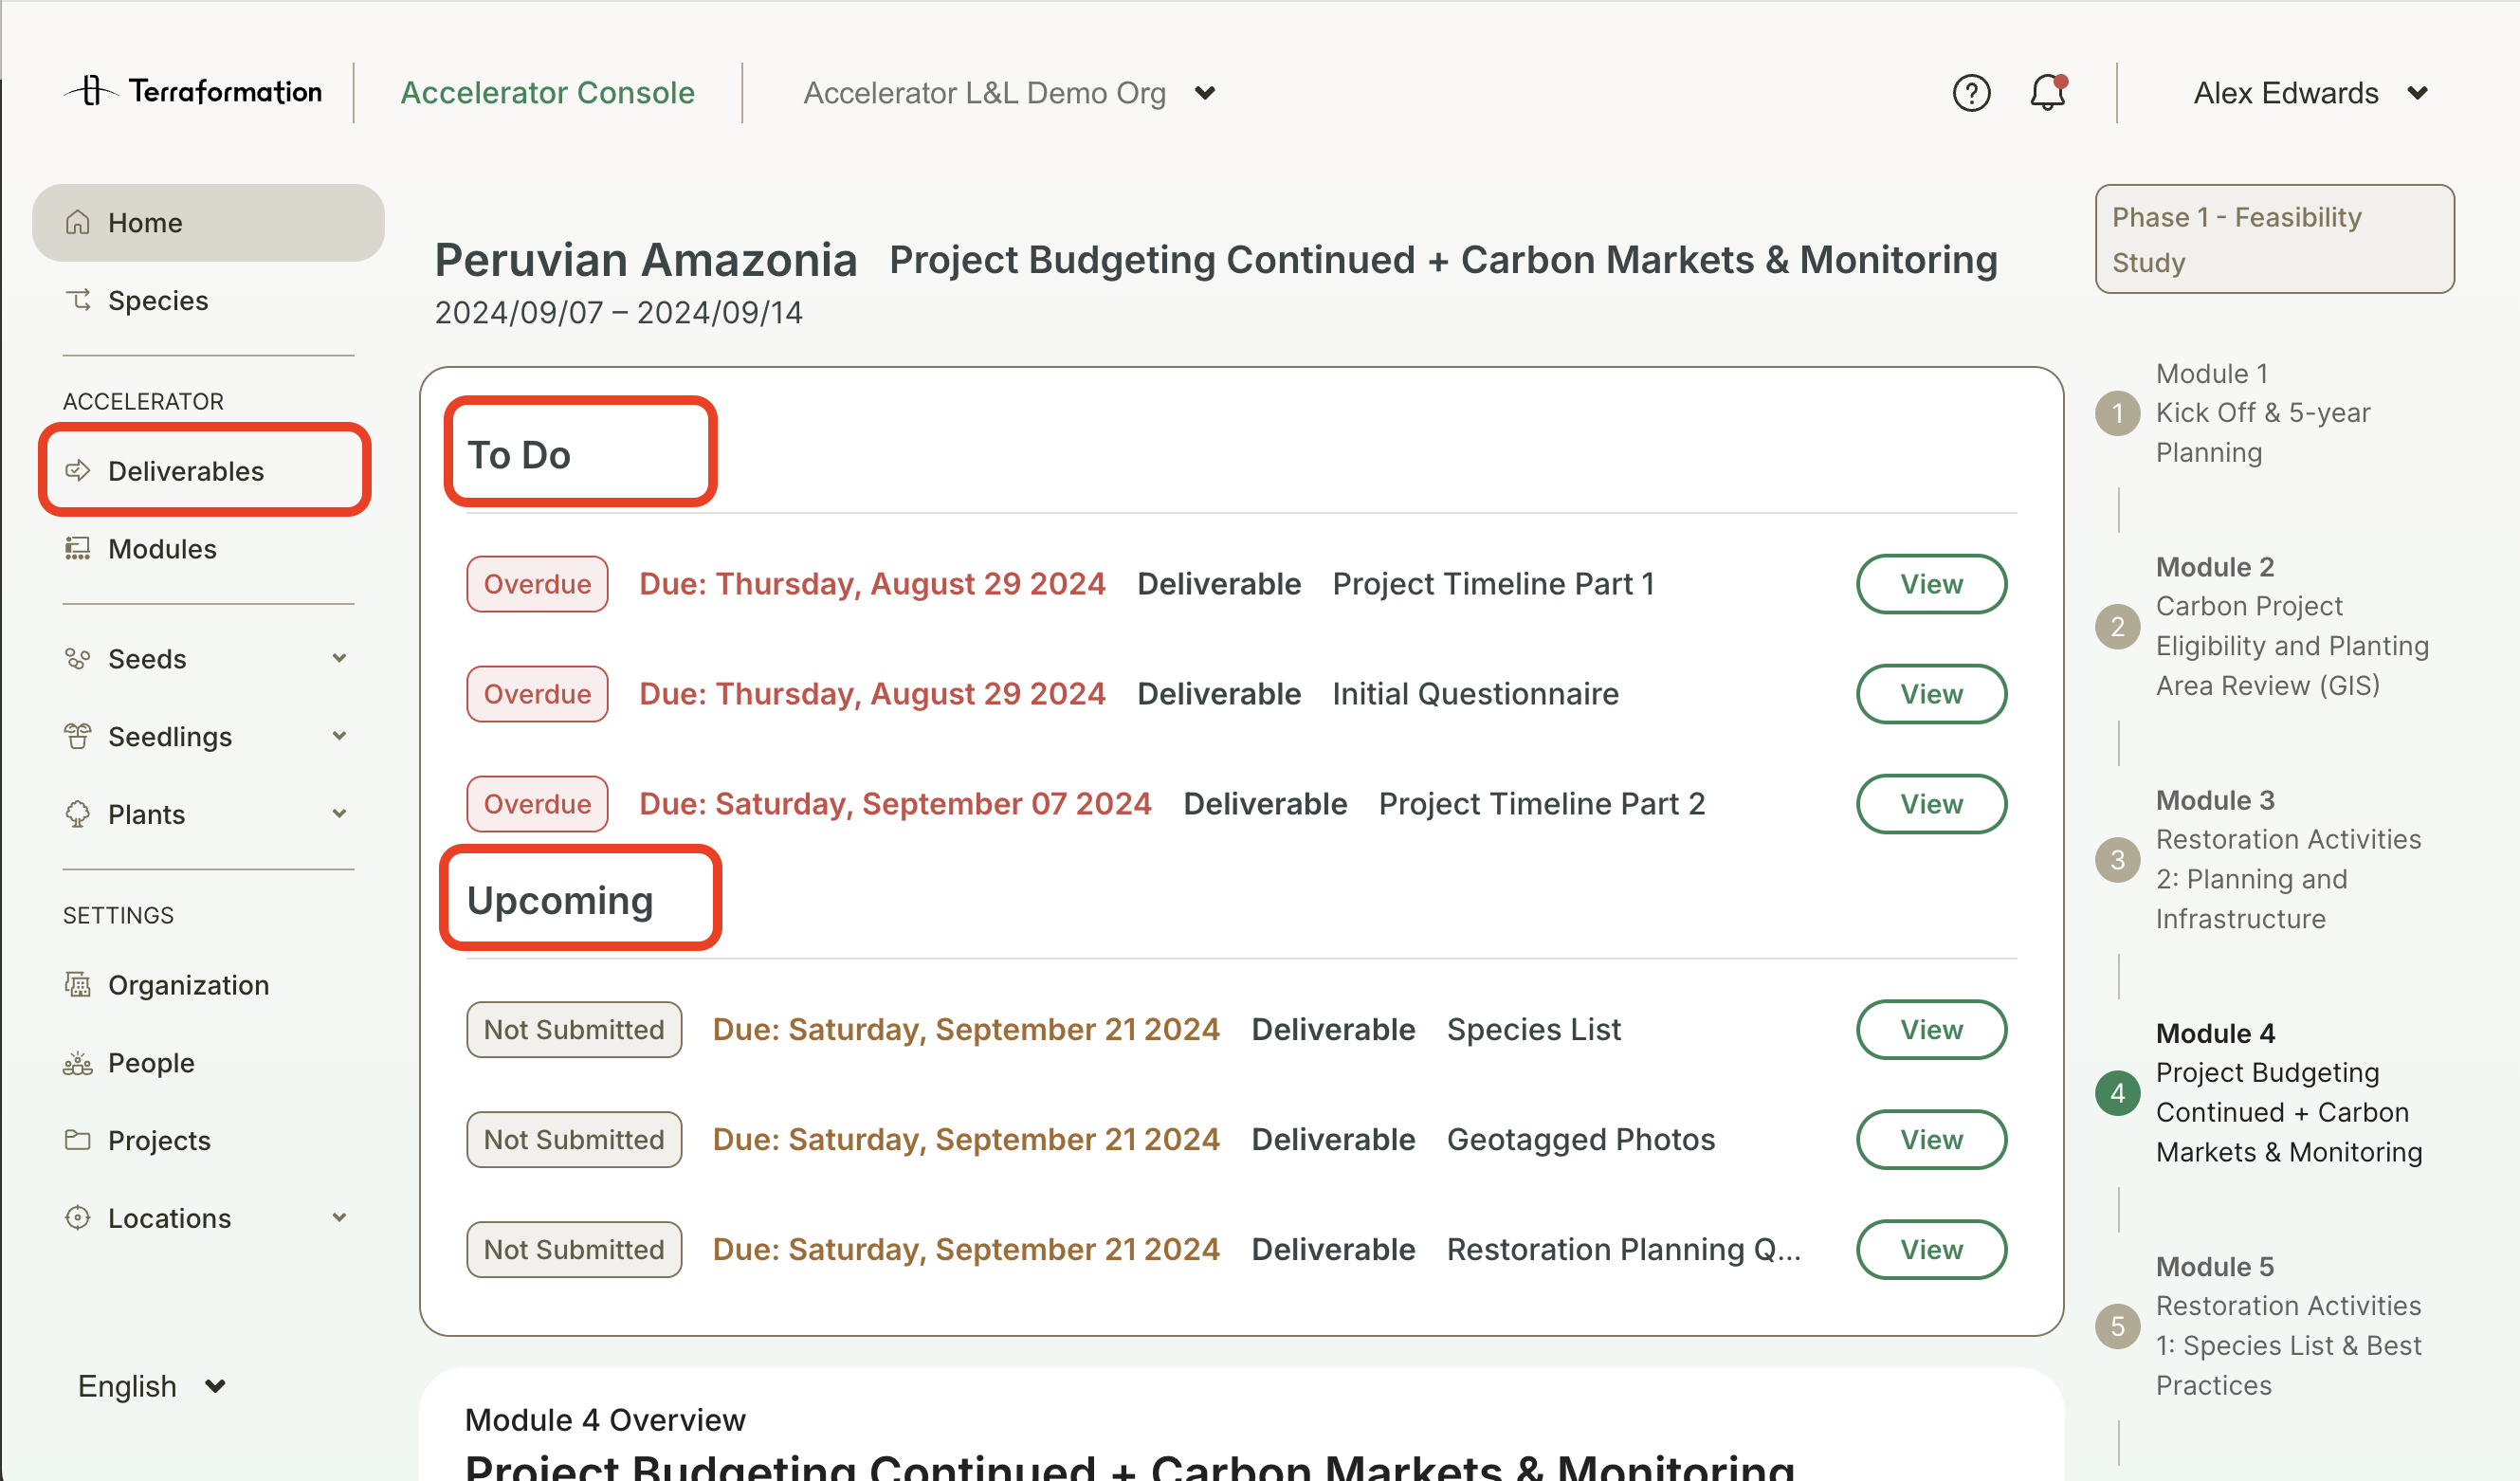This screenshot has height=1481, width=2520.
Task: Expand the Locations submenu chevron
Action: coord(339,1218)
